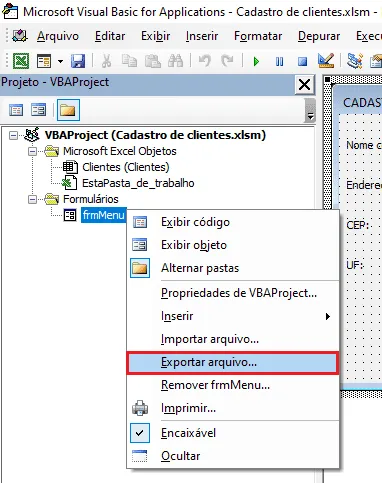This screenshot has width=382, height=483.
Task: Click the VBA icon left of Arquivo menu
Action: (x=19, y=36)
